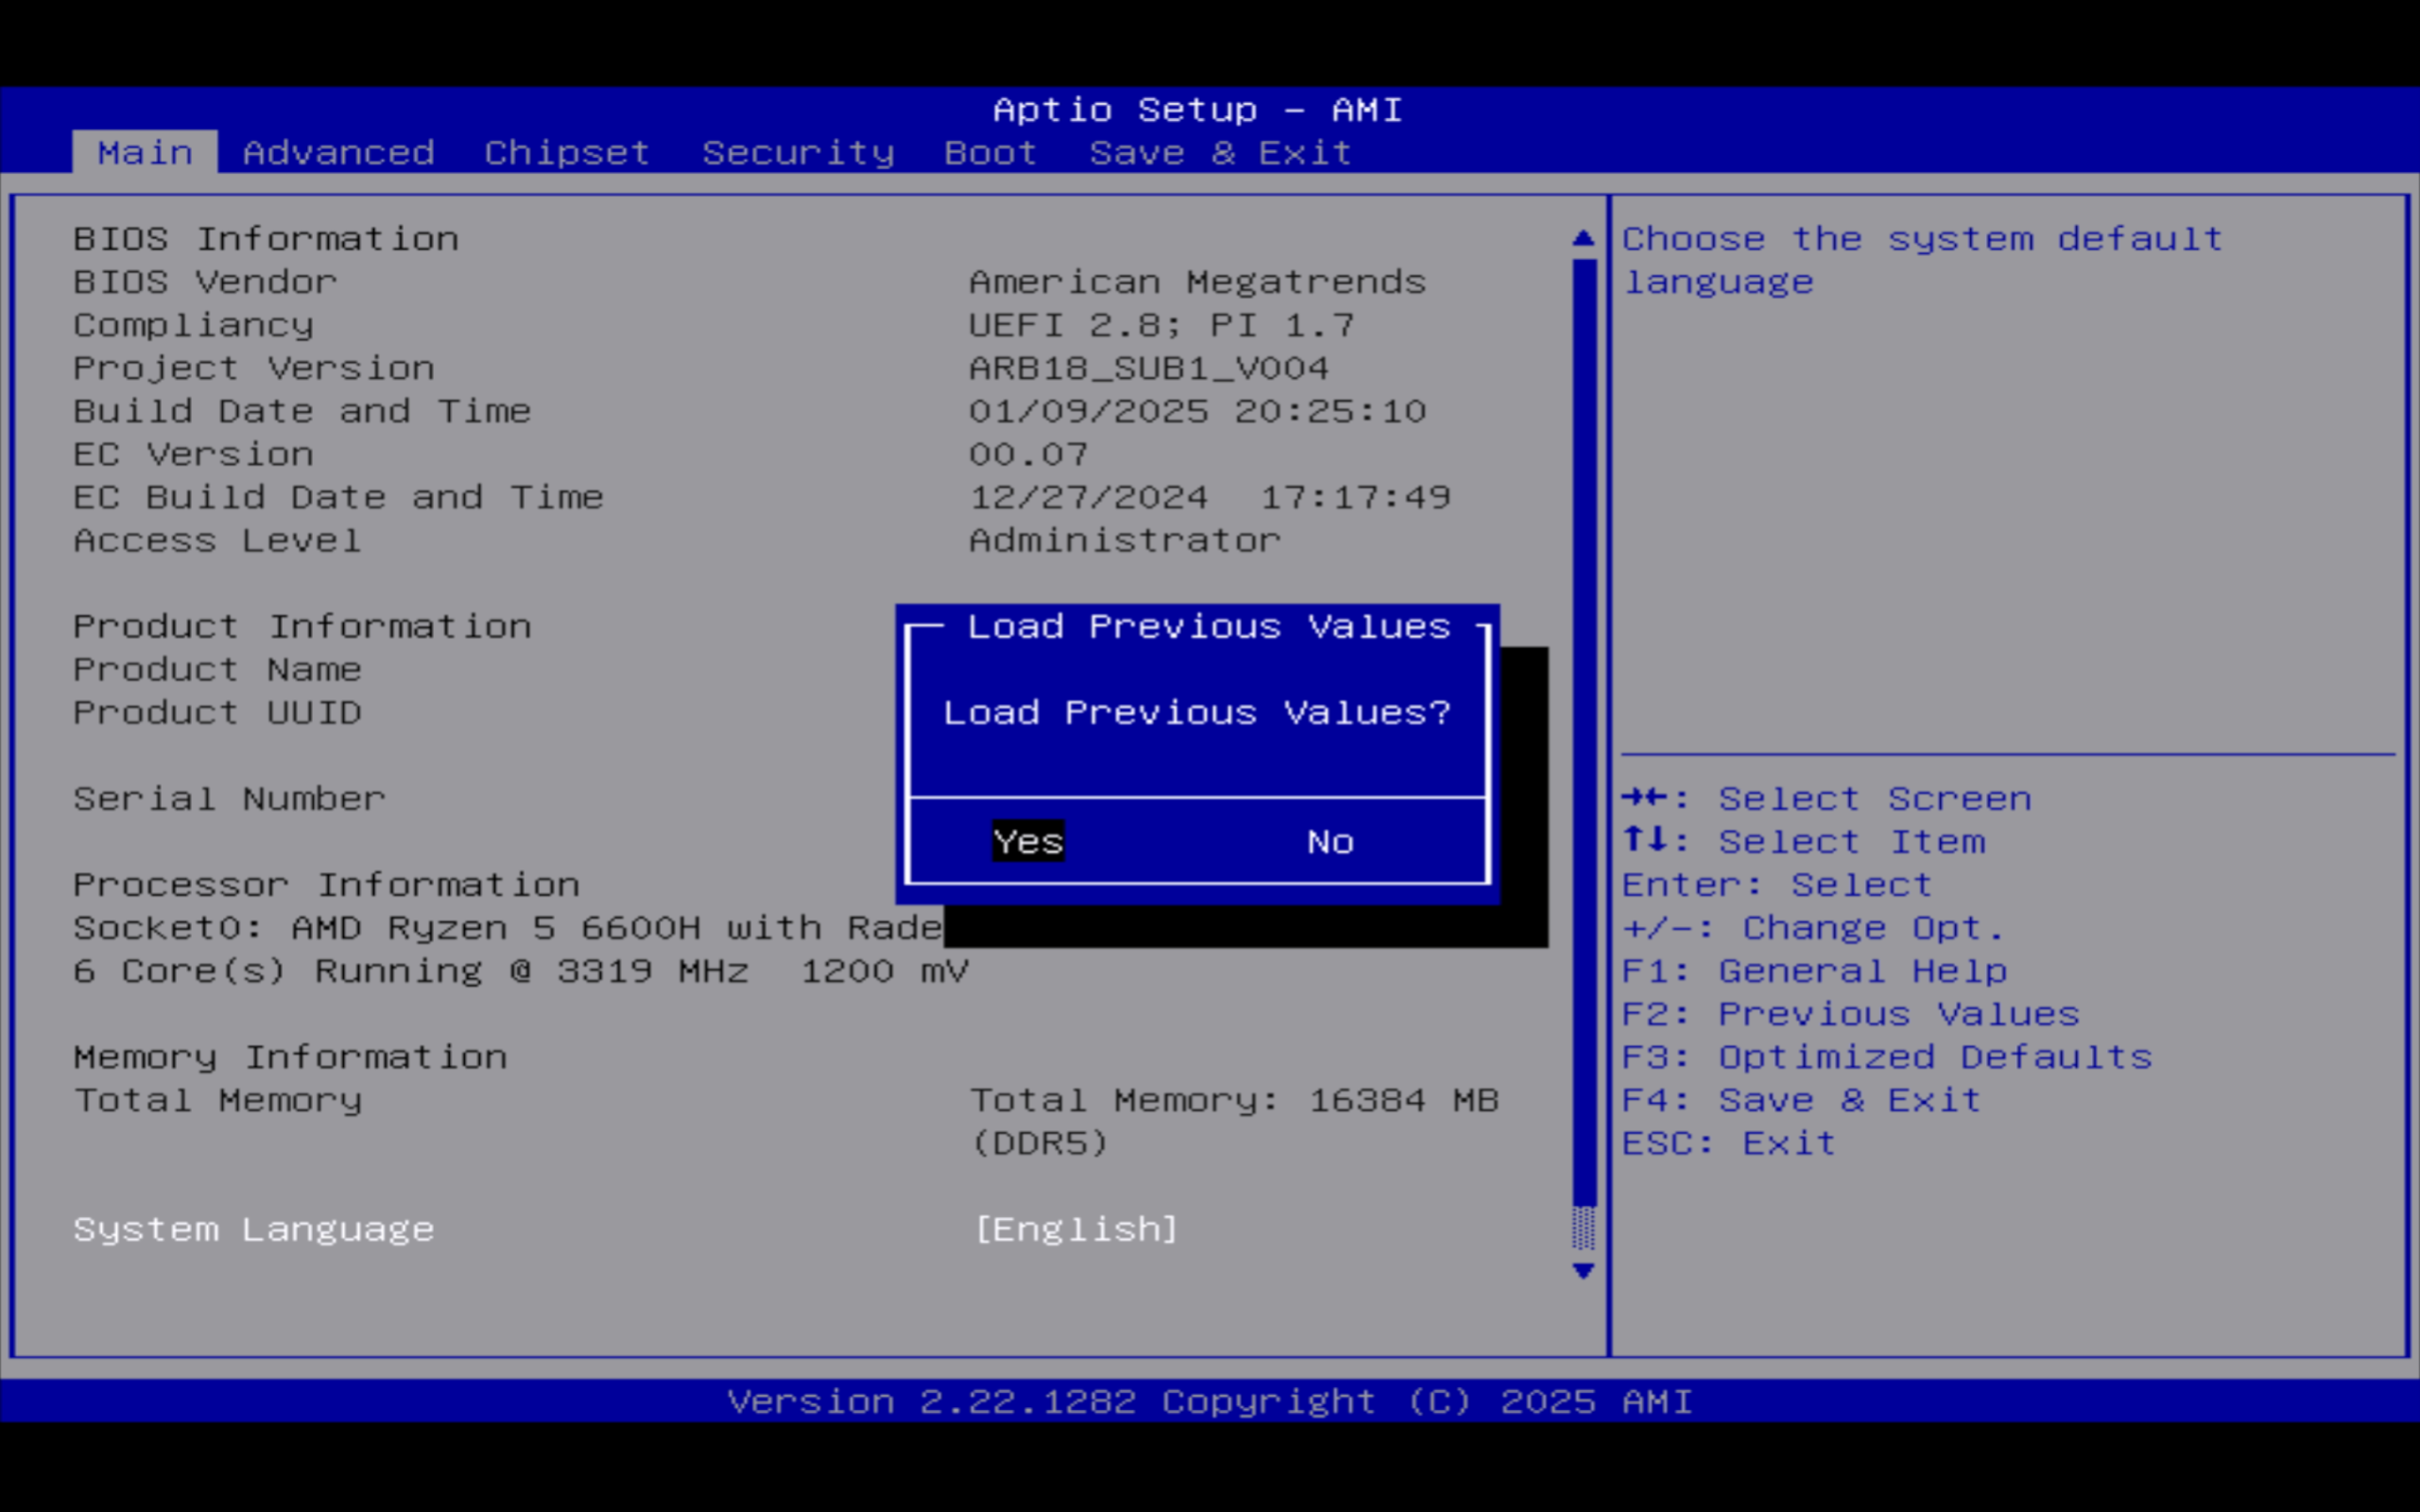Select the Main tab
This screenshot has width=2420, height=1512.
tap(145, 153)
